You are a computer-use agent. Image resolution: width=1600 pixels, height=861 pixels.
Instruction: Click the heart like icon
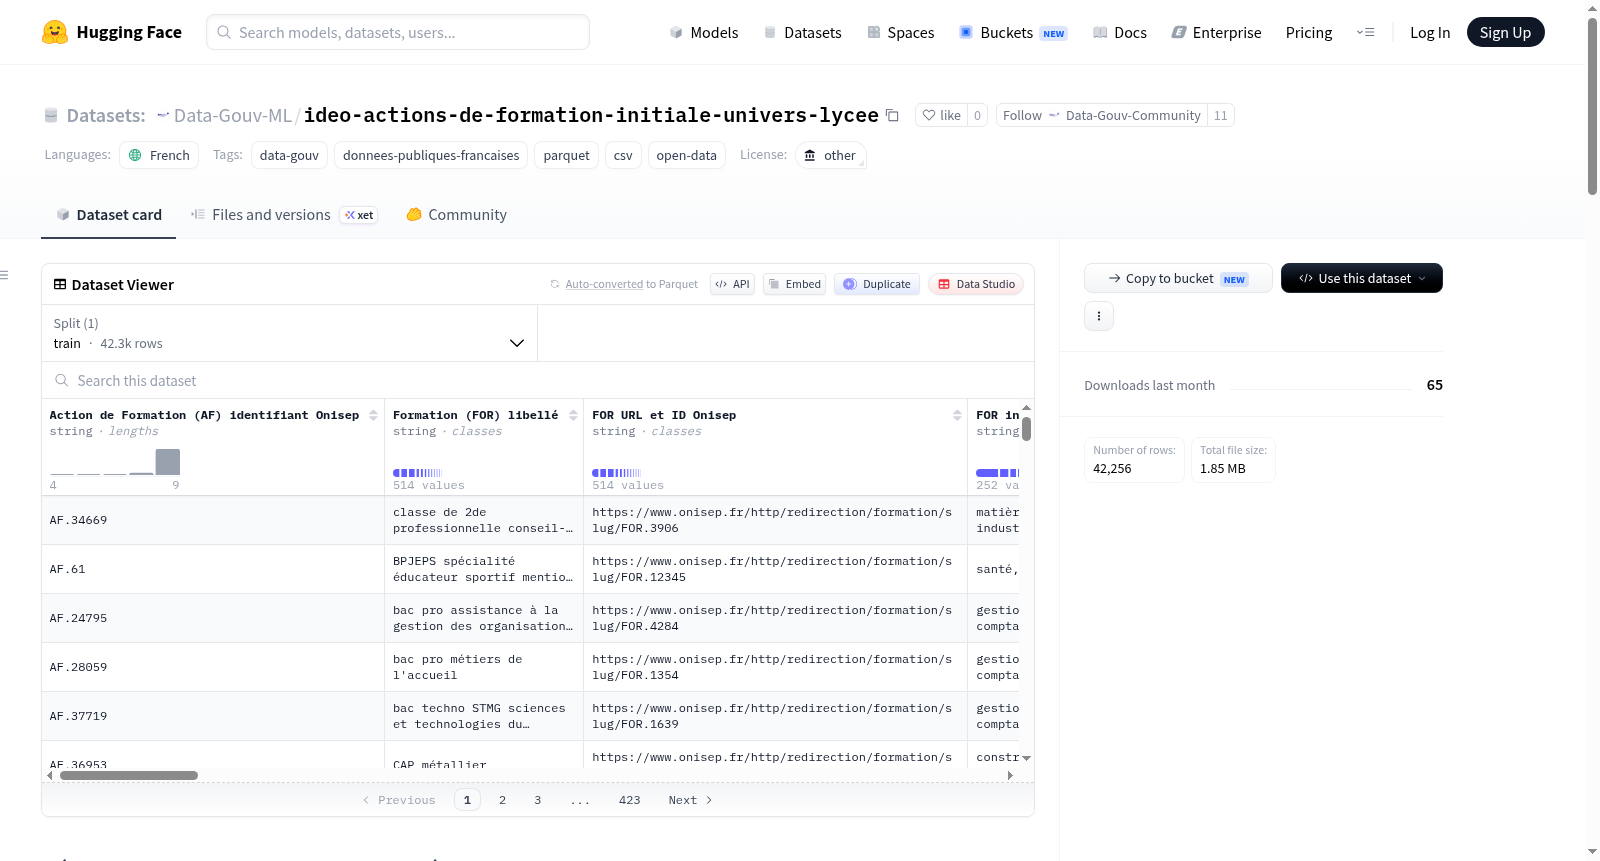pos(929,115)
